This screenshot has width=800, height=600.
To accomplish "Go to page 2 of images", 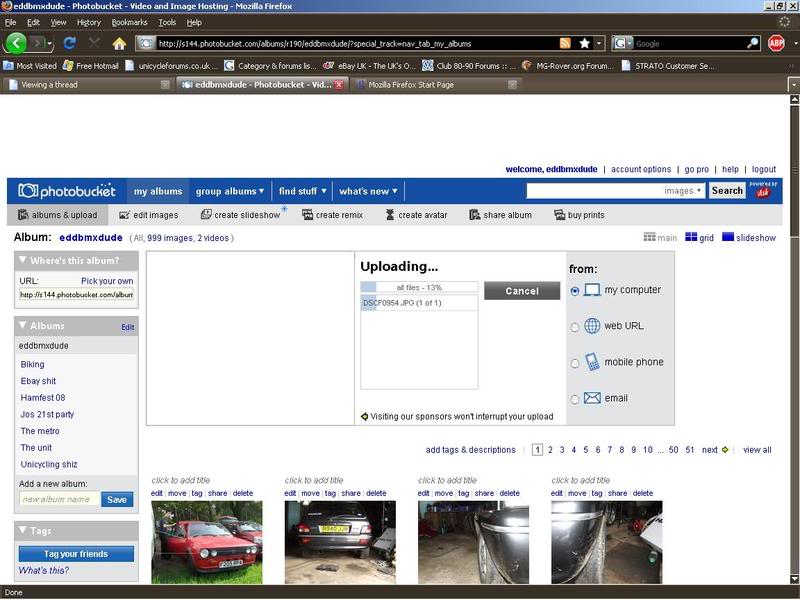I will click(x=550, y=450).
